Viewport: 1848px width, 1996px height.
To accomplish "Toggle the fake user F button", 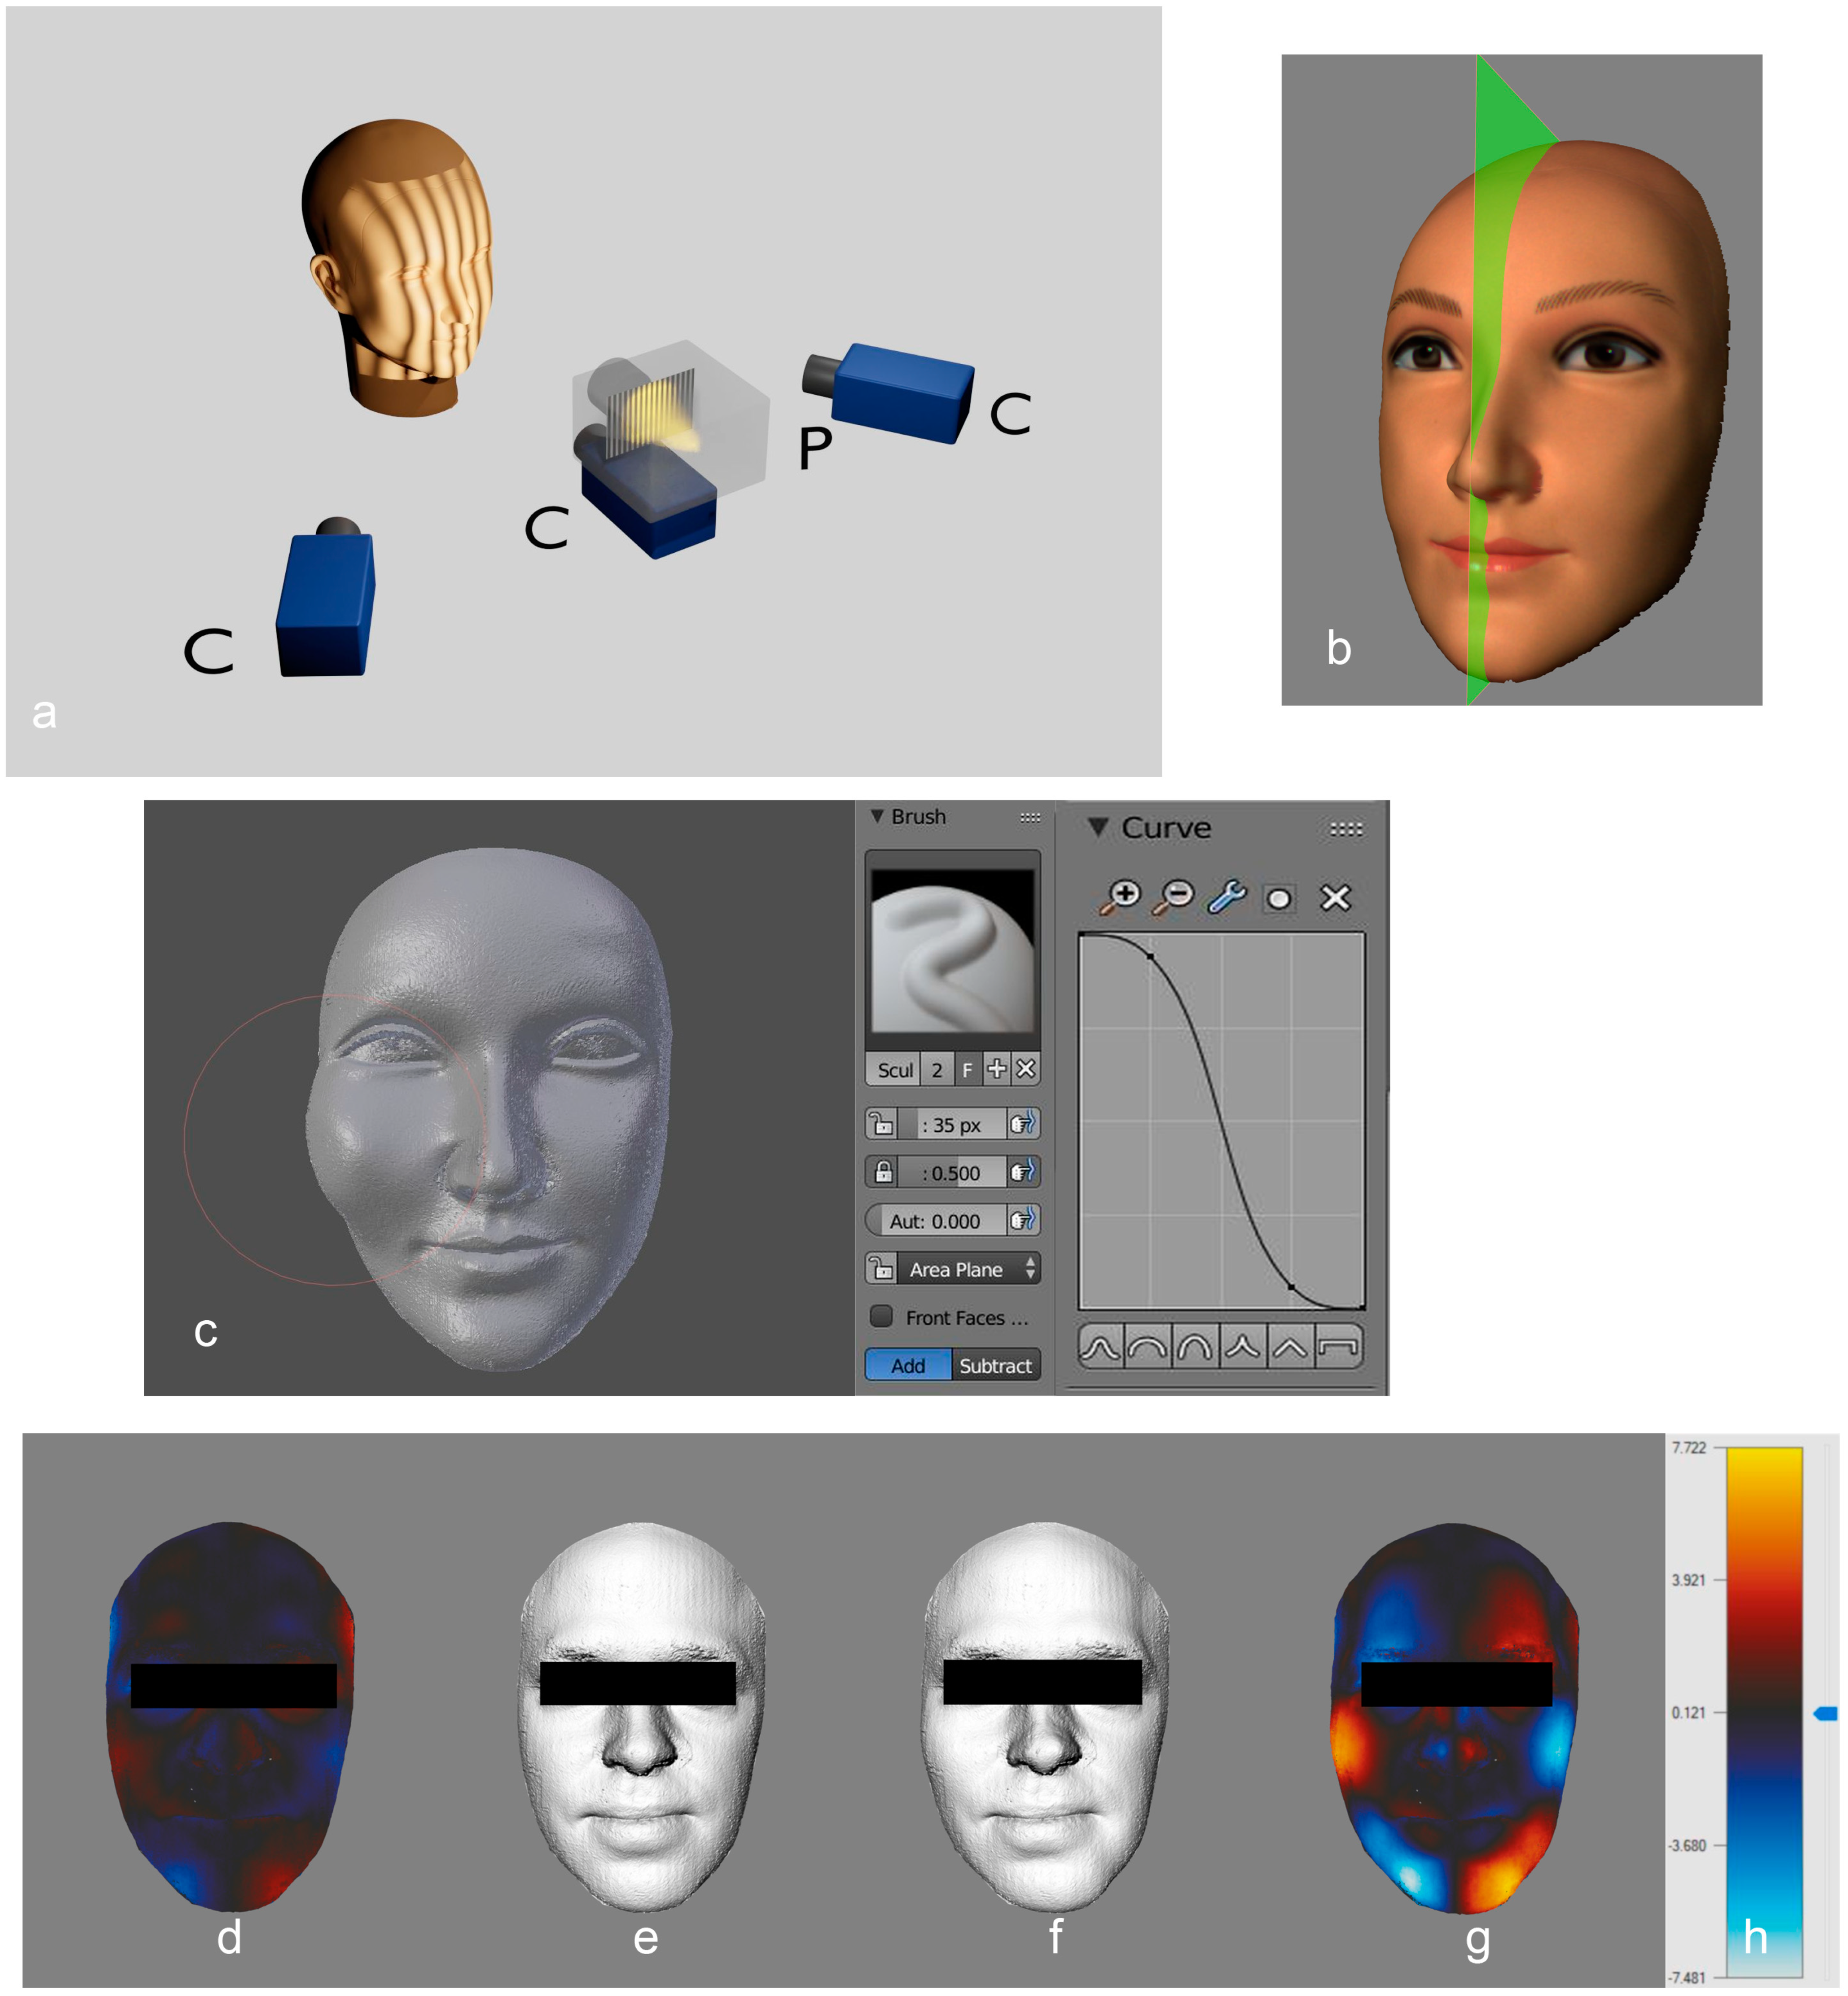I will (967, 1069).
